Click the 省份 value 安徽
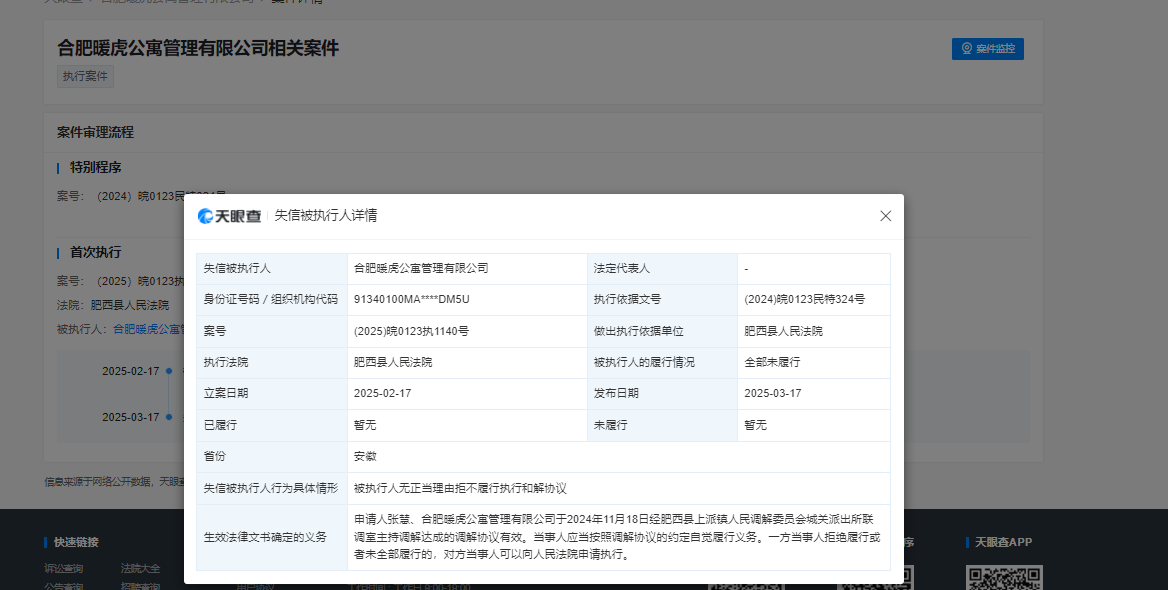This screenshot has height=590, width=1168. coord(365,456)
